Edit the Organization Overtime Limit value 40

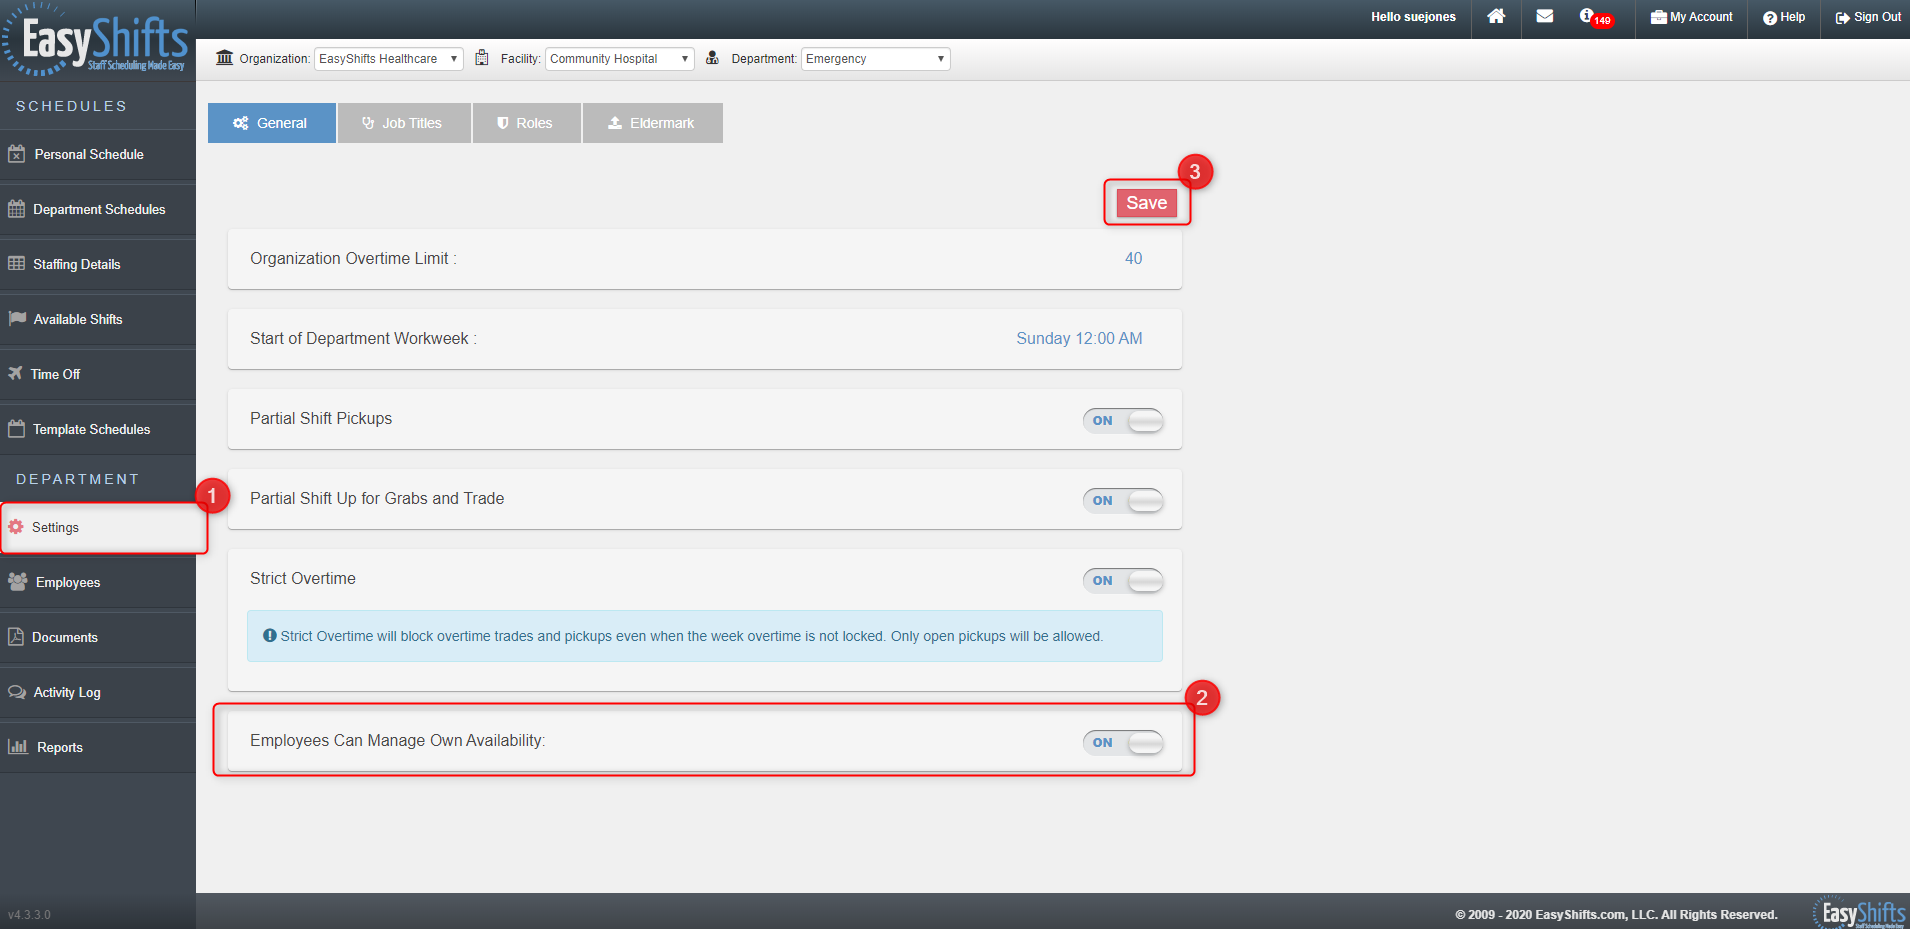[x=1133, y=258]
